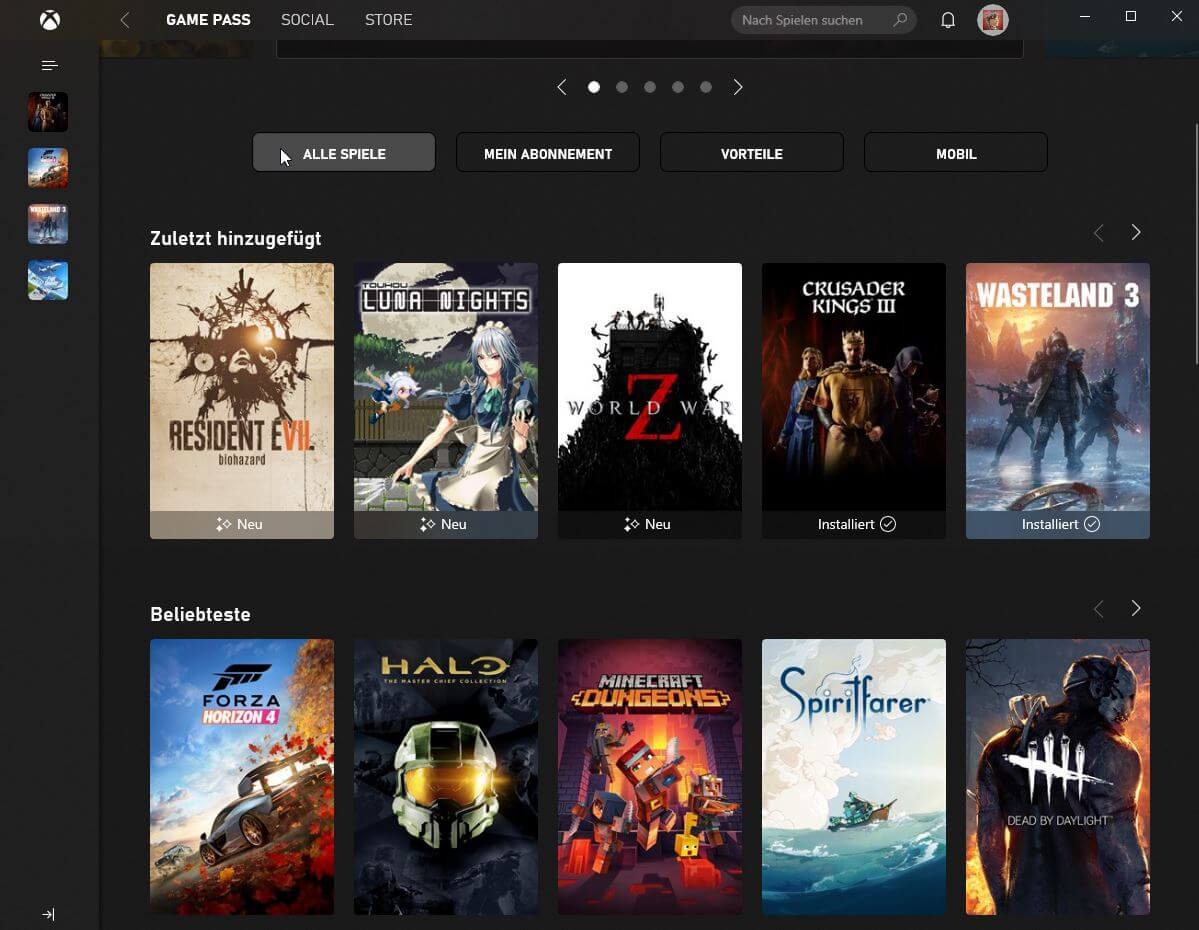The image size is (1199, 930).
Task: Open the notifications bell
Action: coord(948,20)
